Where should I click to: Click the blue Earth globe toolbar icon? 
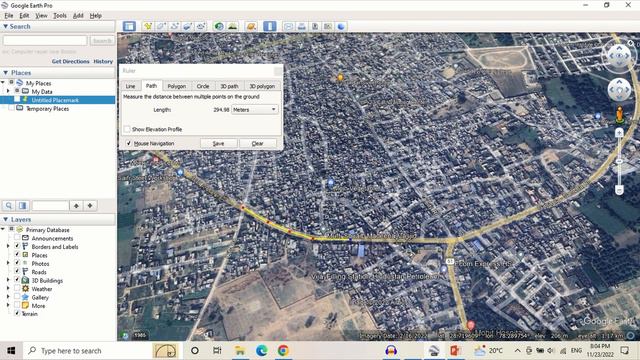point(341,27)
